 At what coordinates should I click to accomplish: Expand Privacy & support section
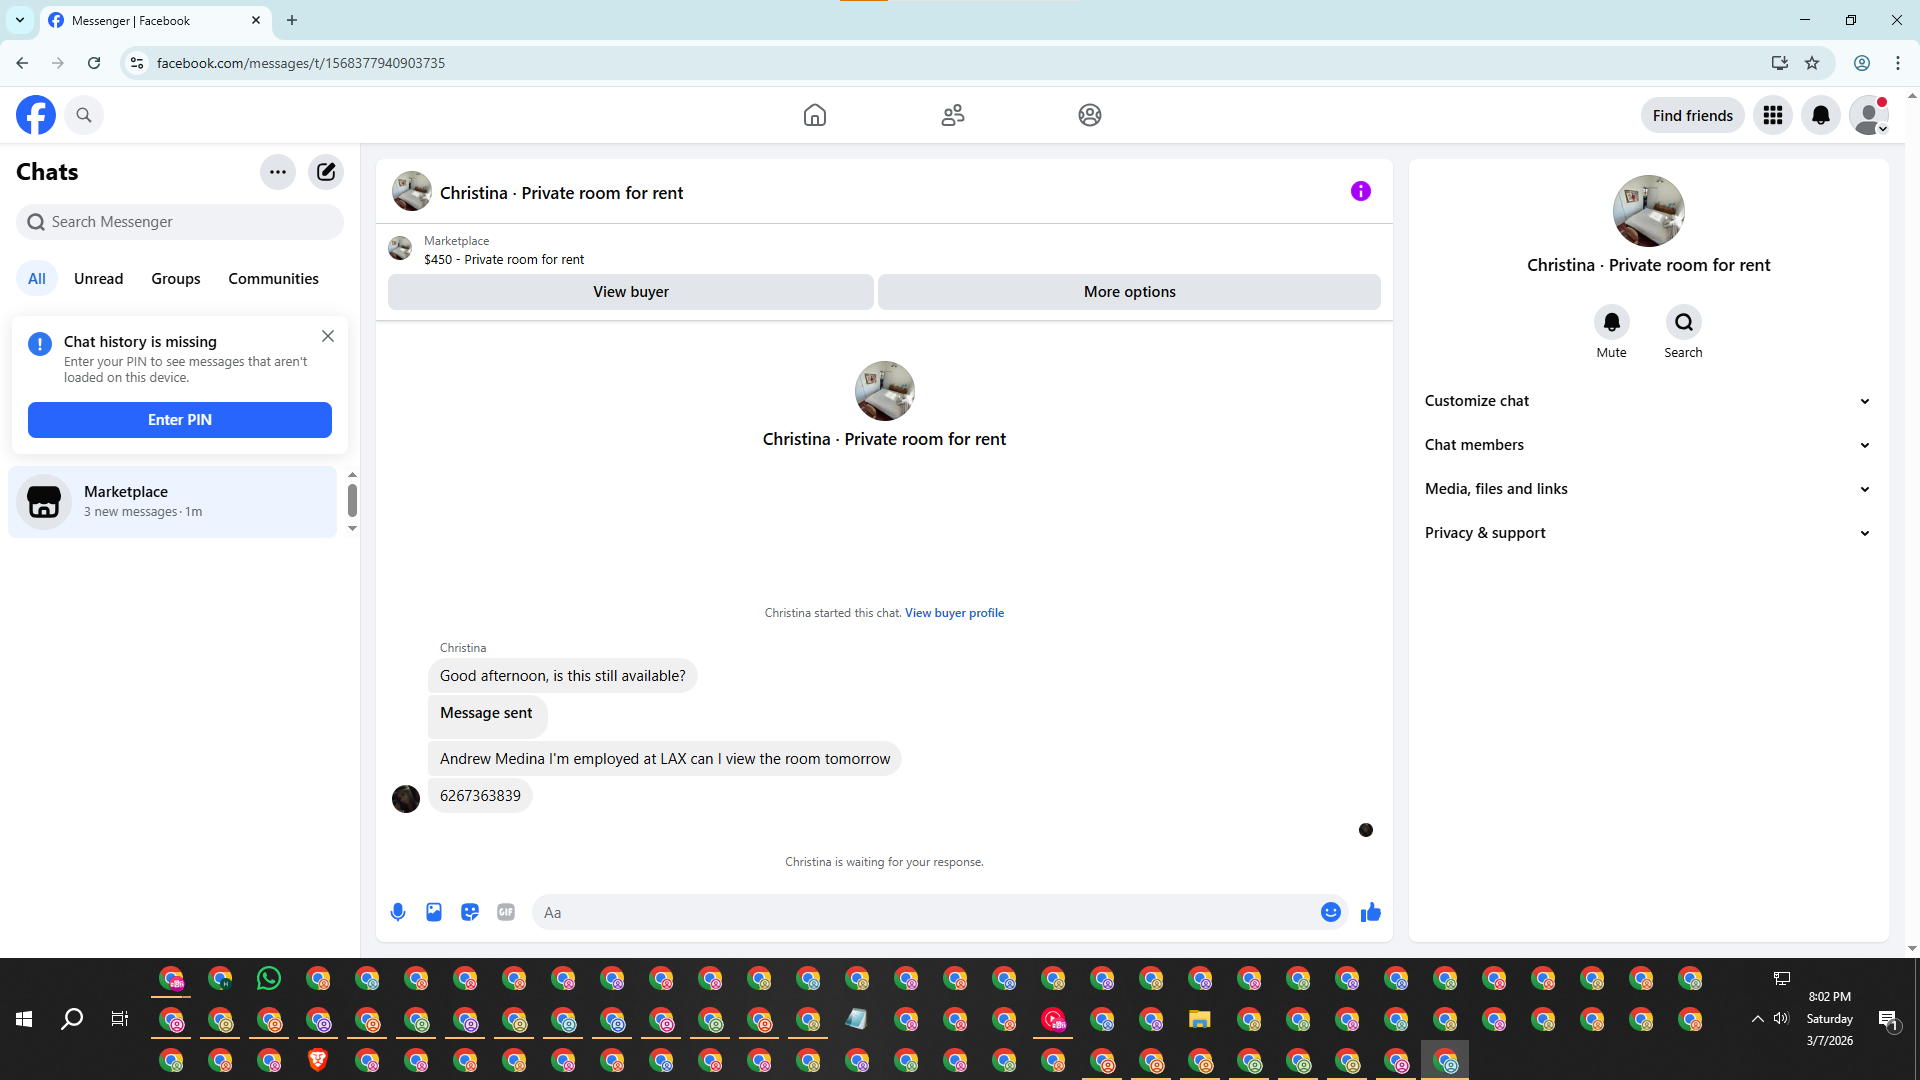point(1649,533)
